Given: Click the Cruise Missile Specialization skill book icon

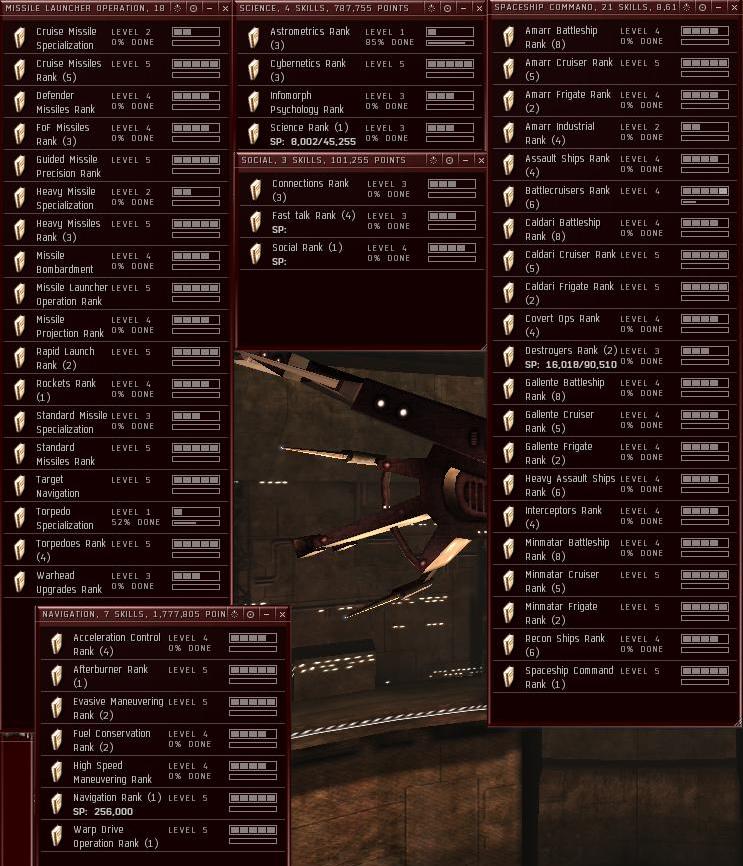Looking at the screenshot, I should coord(20,38).
